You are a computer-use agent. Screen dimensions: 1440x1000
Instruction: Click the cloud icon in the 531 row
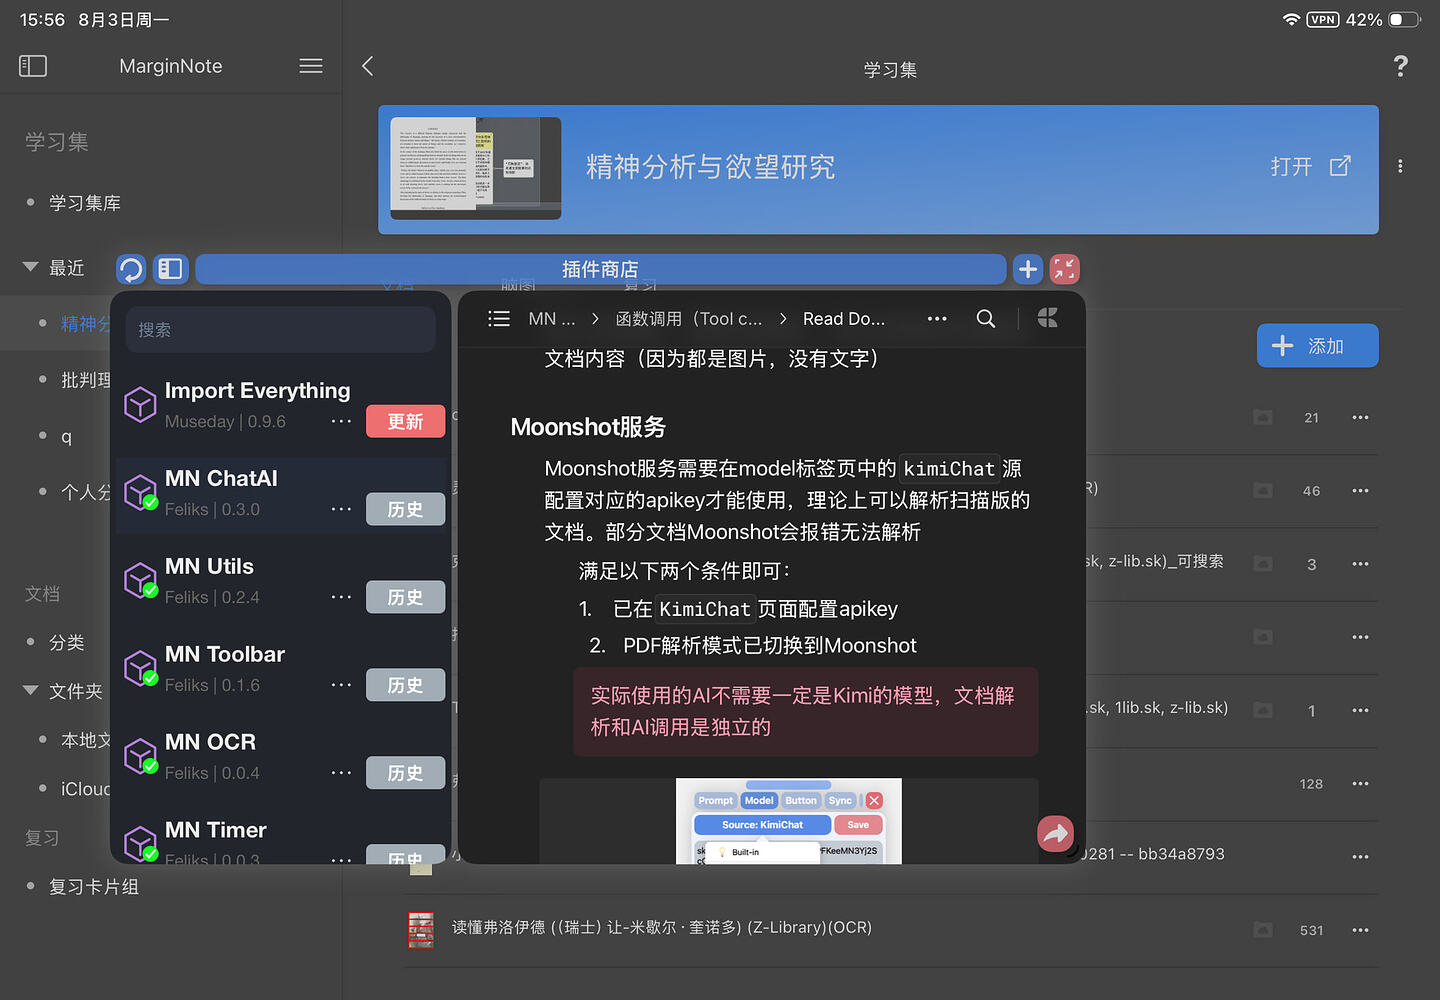[x=1263, y=930]
